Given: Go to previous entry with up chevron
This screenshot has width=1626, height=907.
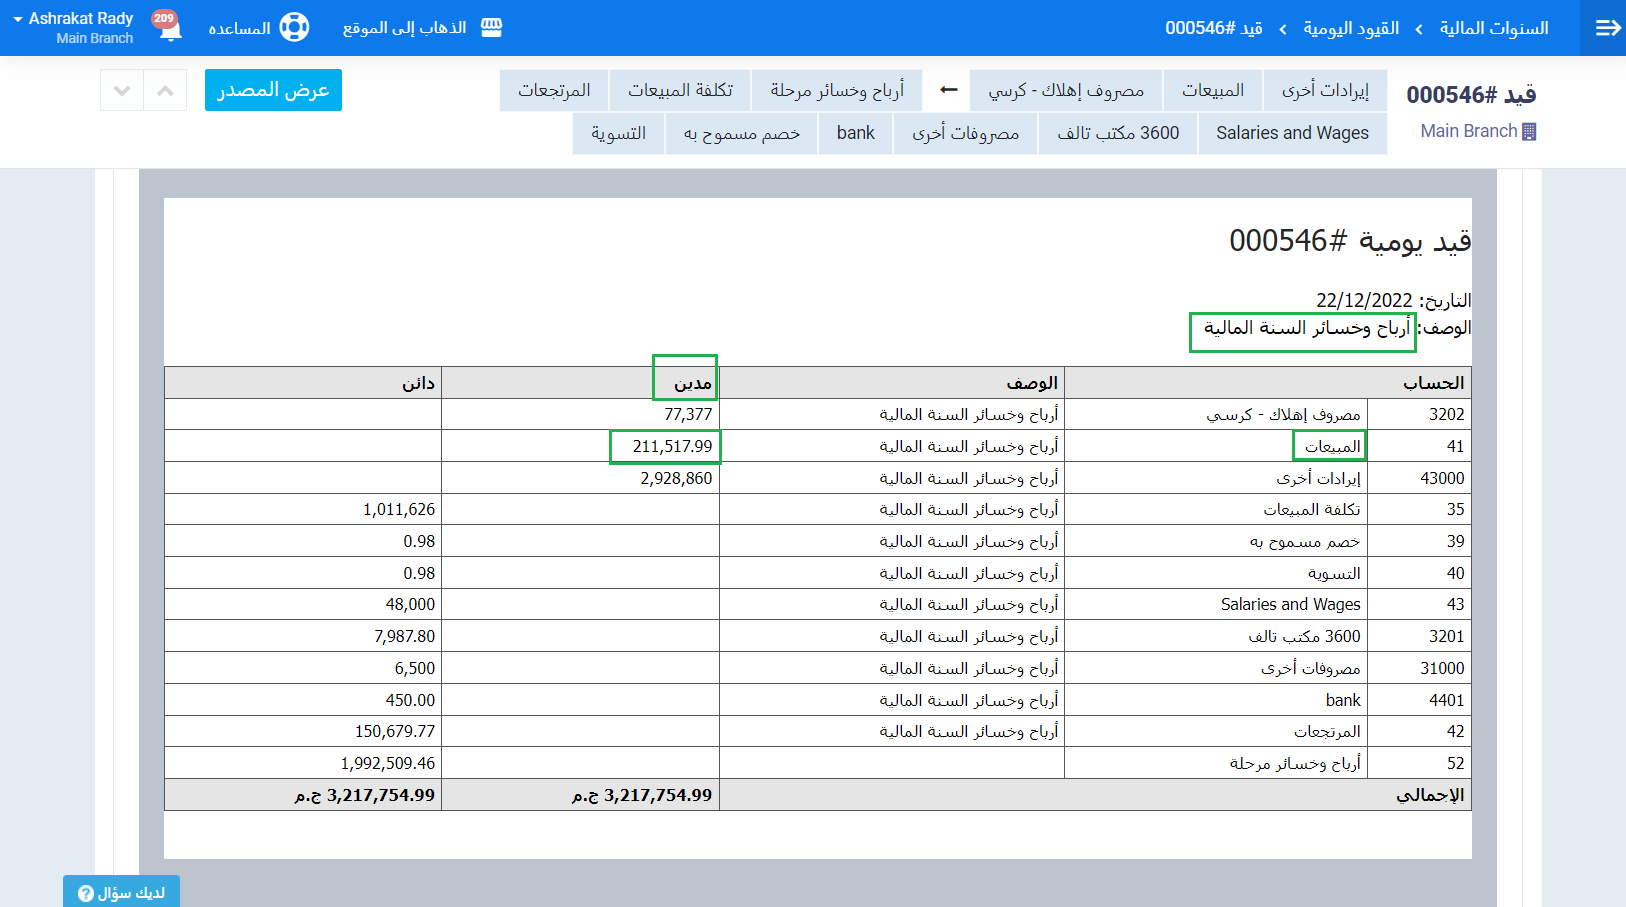Looking at the screenshot, I should point(165,90).
